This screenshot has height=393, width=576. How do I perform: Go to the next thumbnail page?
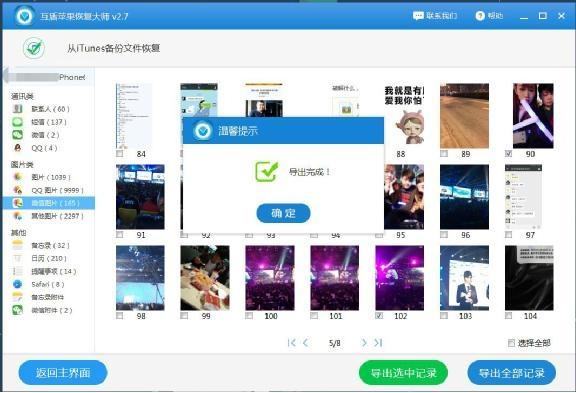tap(364, 343)
